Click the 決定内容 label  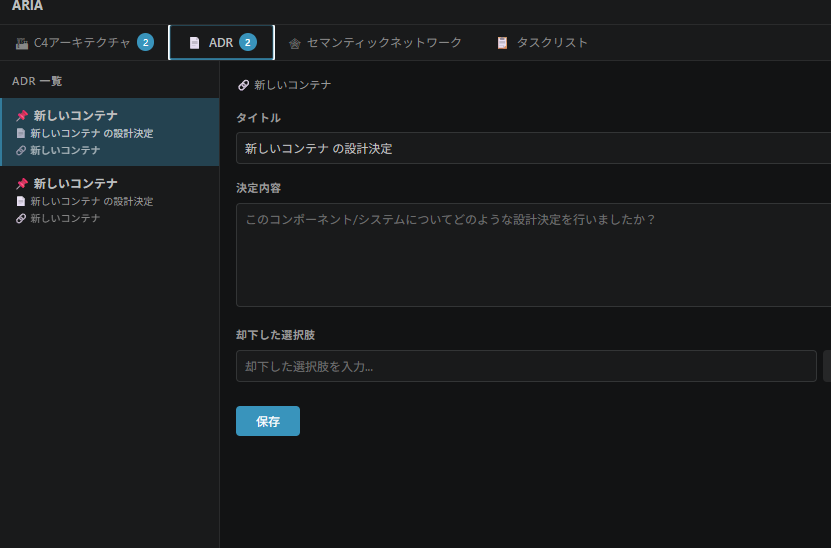click(x=259, y=188)
